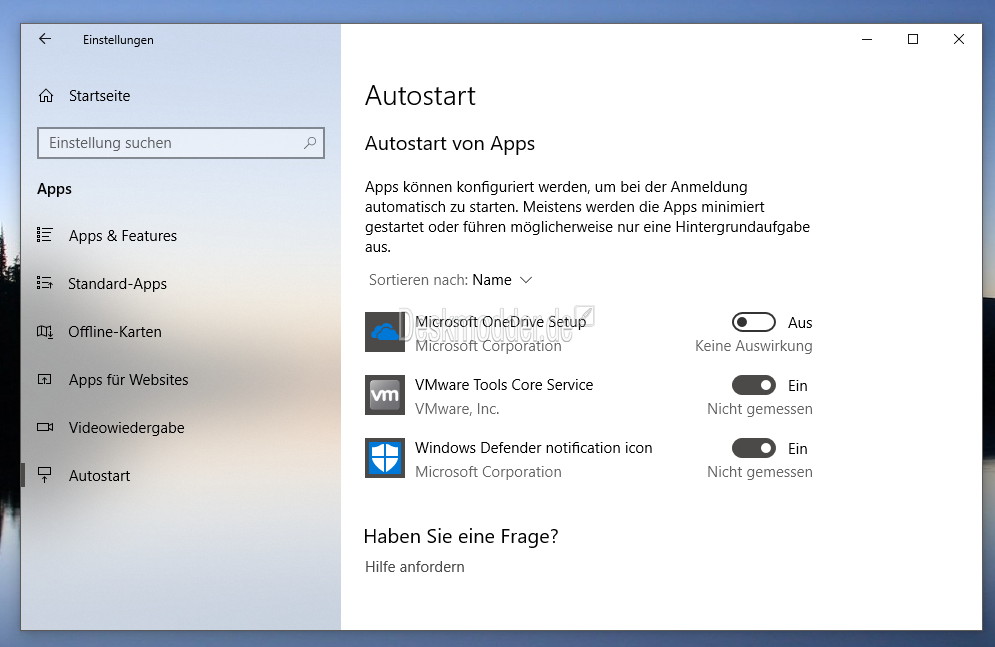Click the Microsoft OneDrive Setup app icon
995x647 pixels.
(385, 332)
